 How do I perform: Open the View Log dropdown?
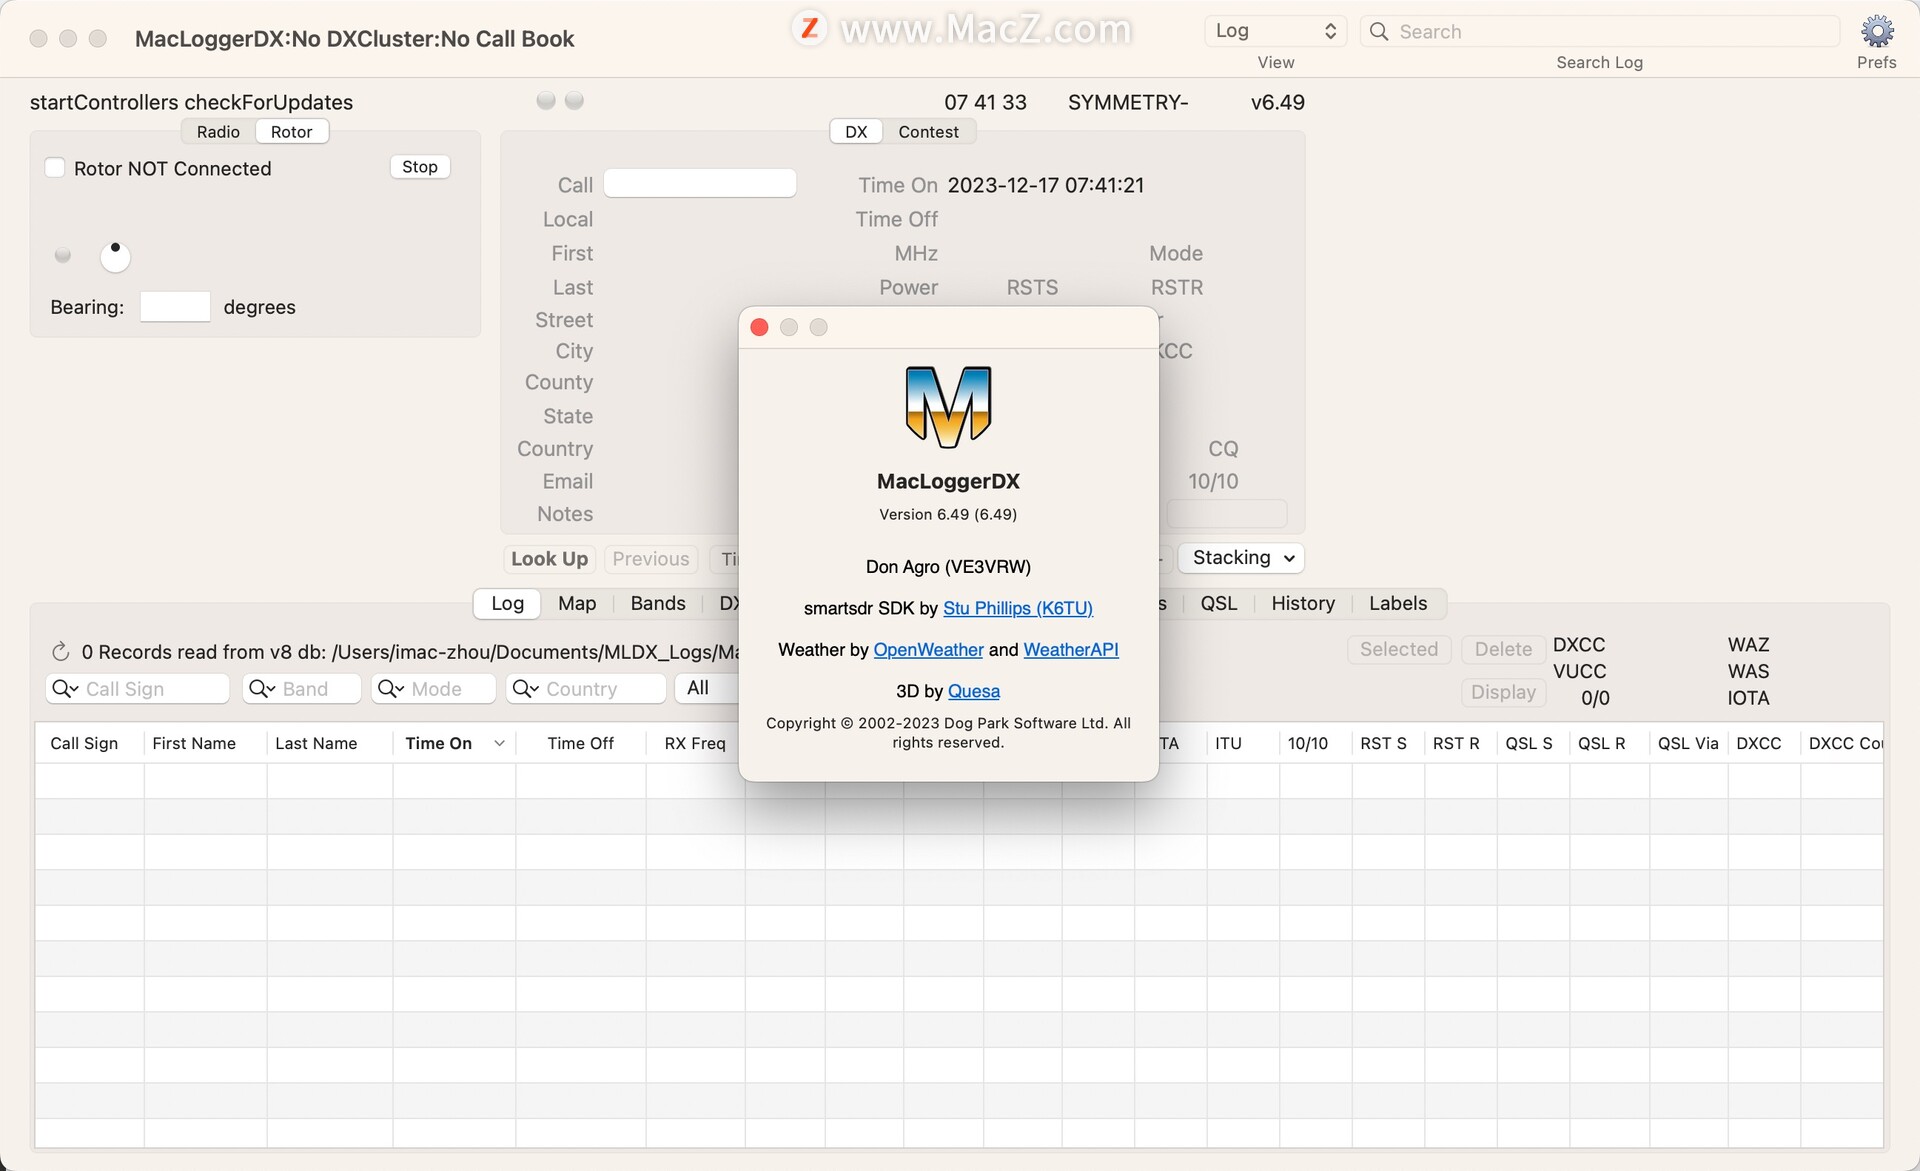(x=1275, y=31)
